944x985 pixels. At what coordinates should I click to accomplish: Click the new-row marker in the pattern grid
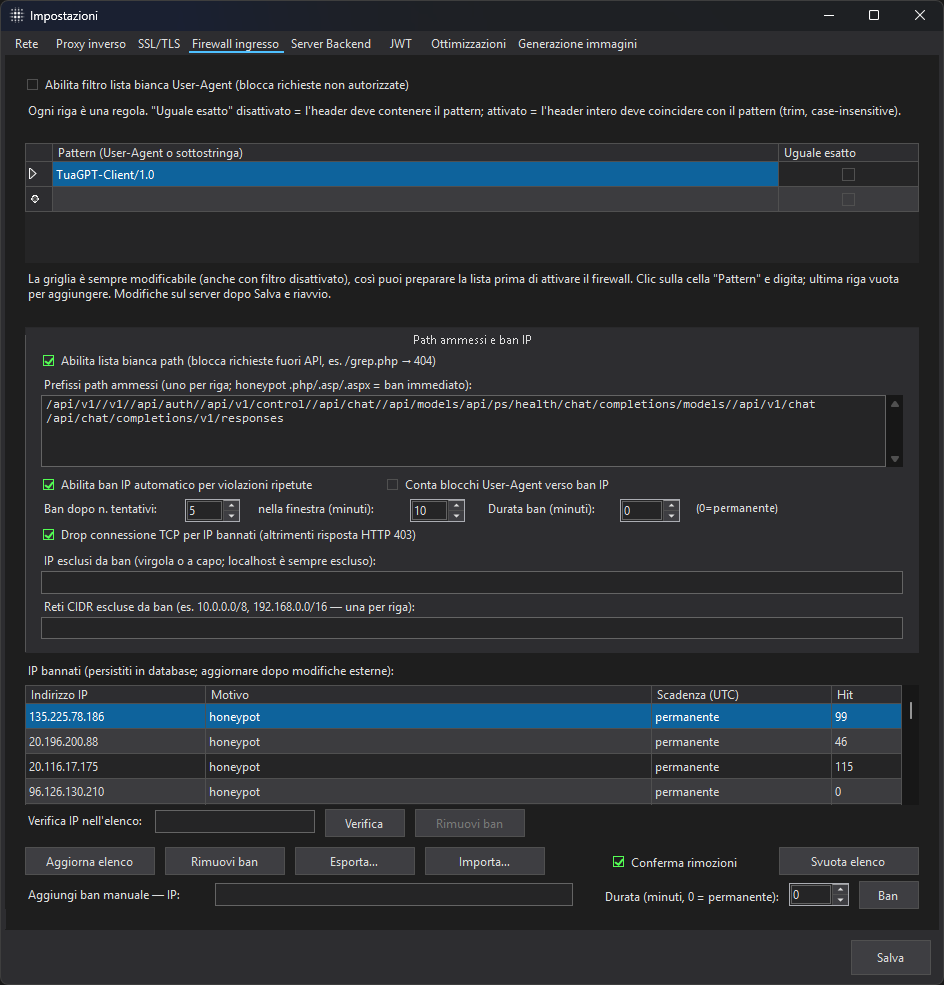point(35,199)
